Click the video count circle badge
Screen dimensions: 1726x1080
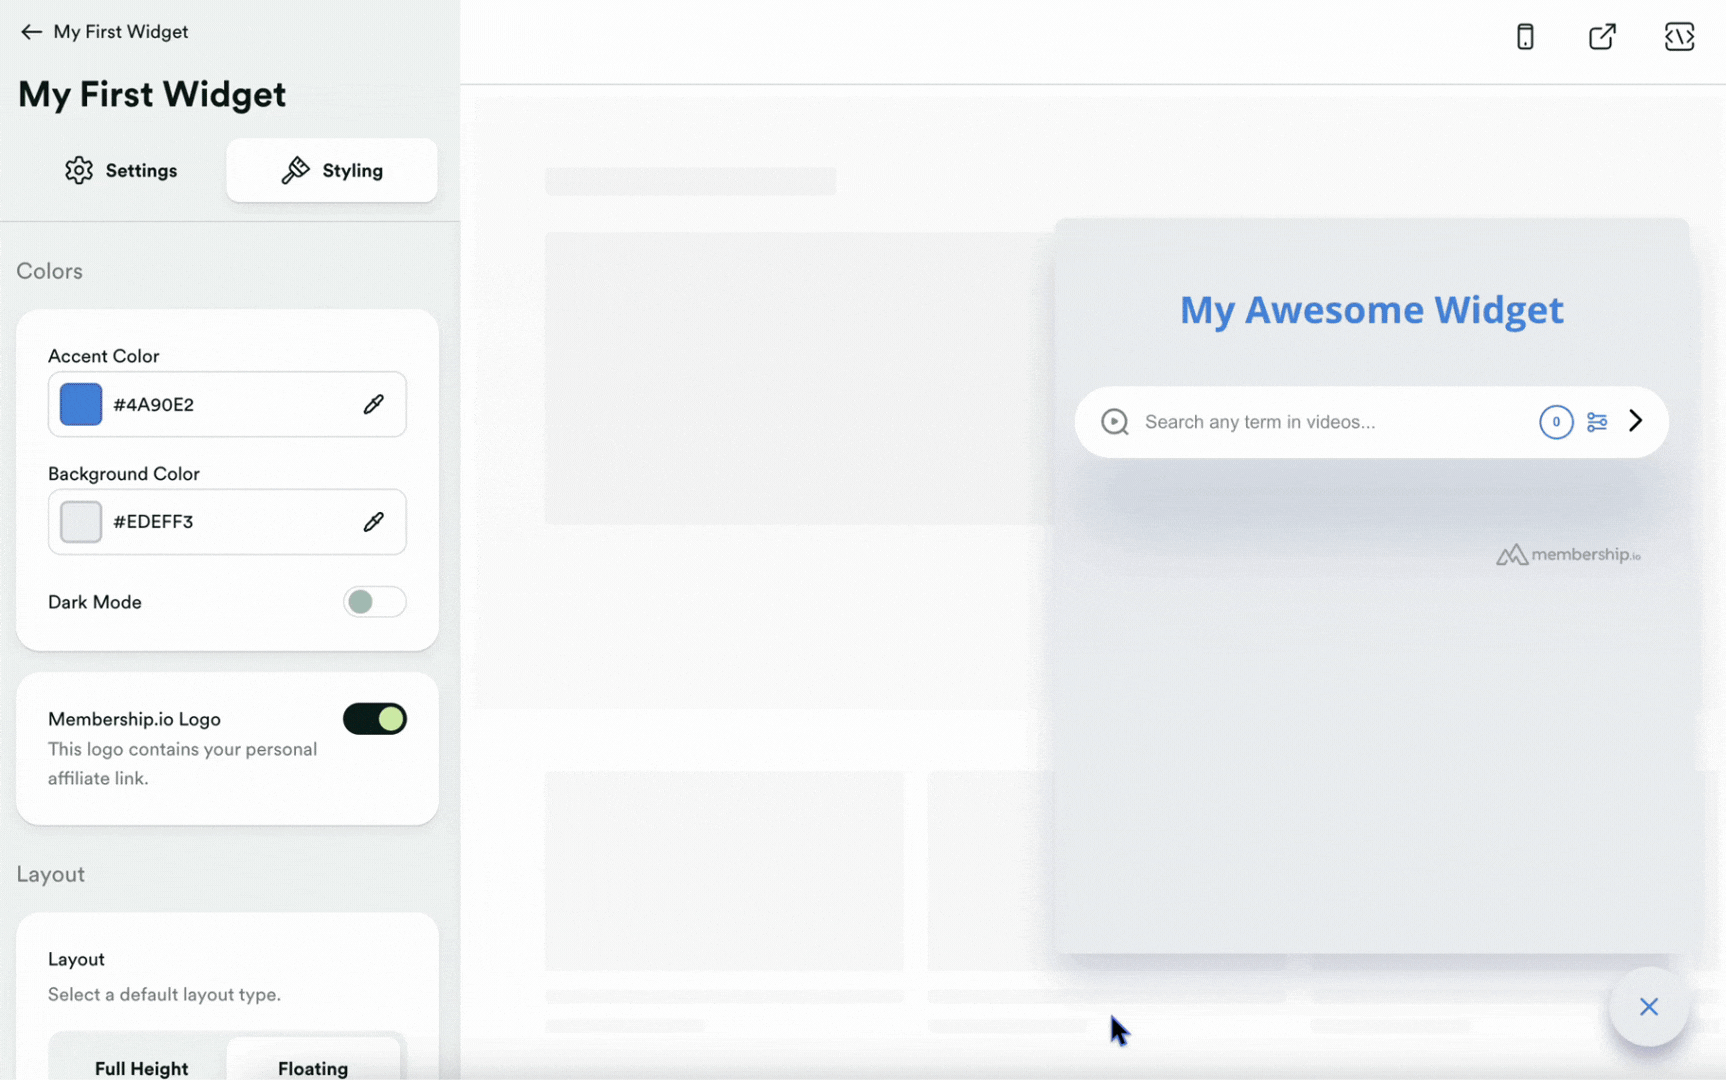(x=1555, y=422)
